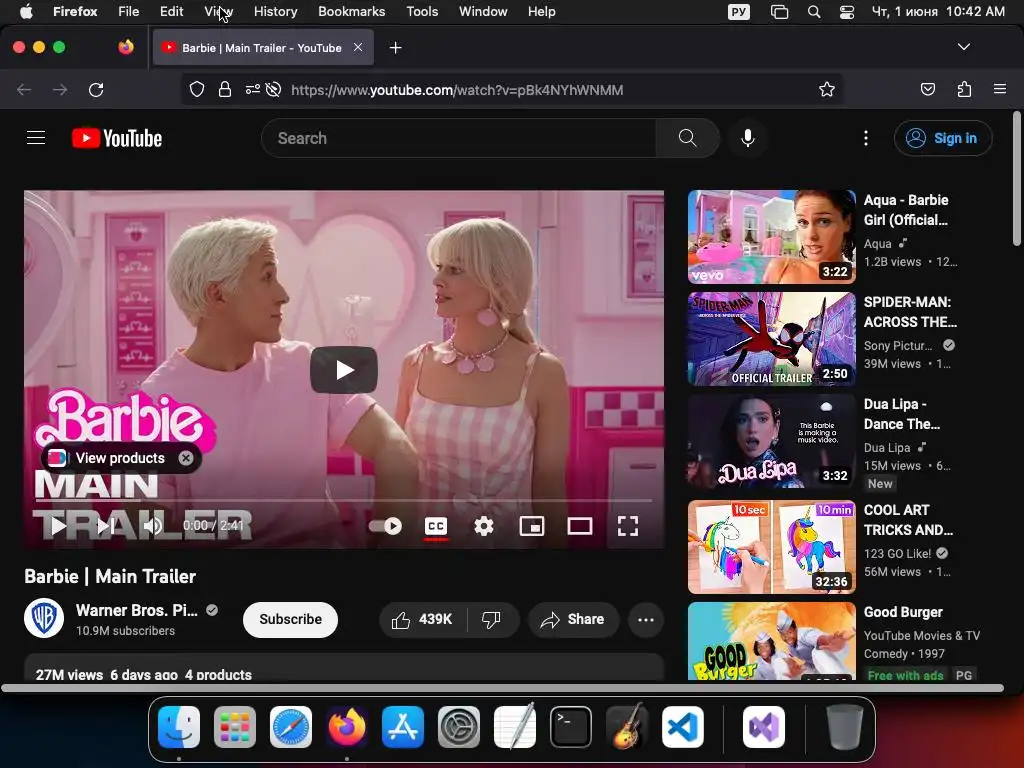
Task: Mute the video volume
Action: pyautogui.click(x=153, y=526)
